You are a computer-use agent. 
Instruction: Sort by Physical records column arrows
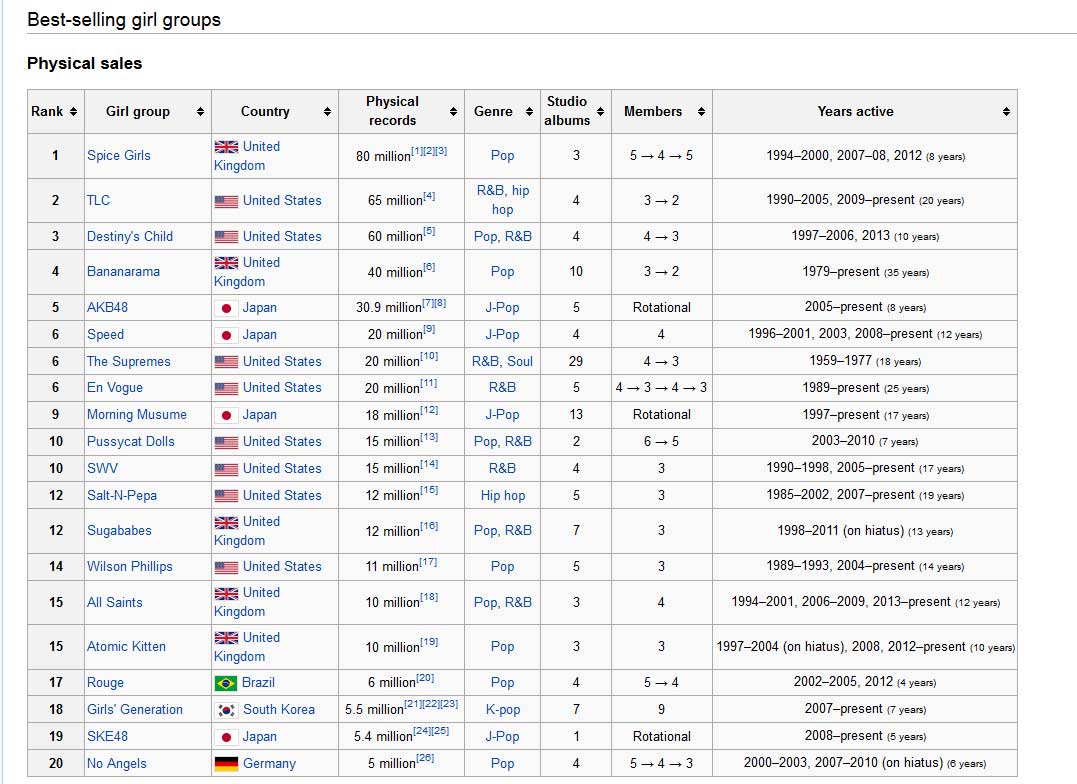pos(453,111)
